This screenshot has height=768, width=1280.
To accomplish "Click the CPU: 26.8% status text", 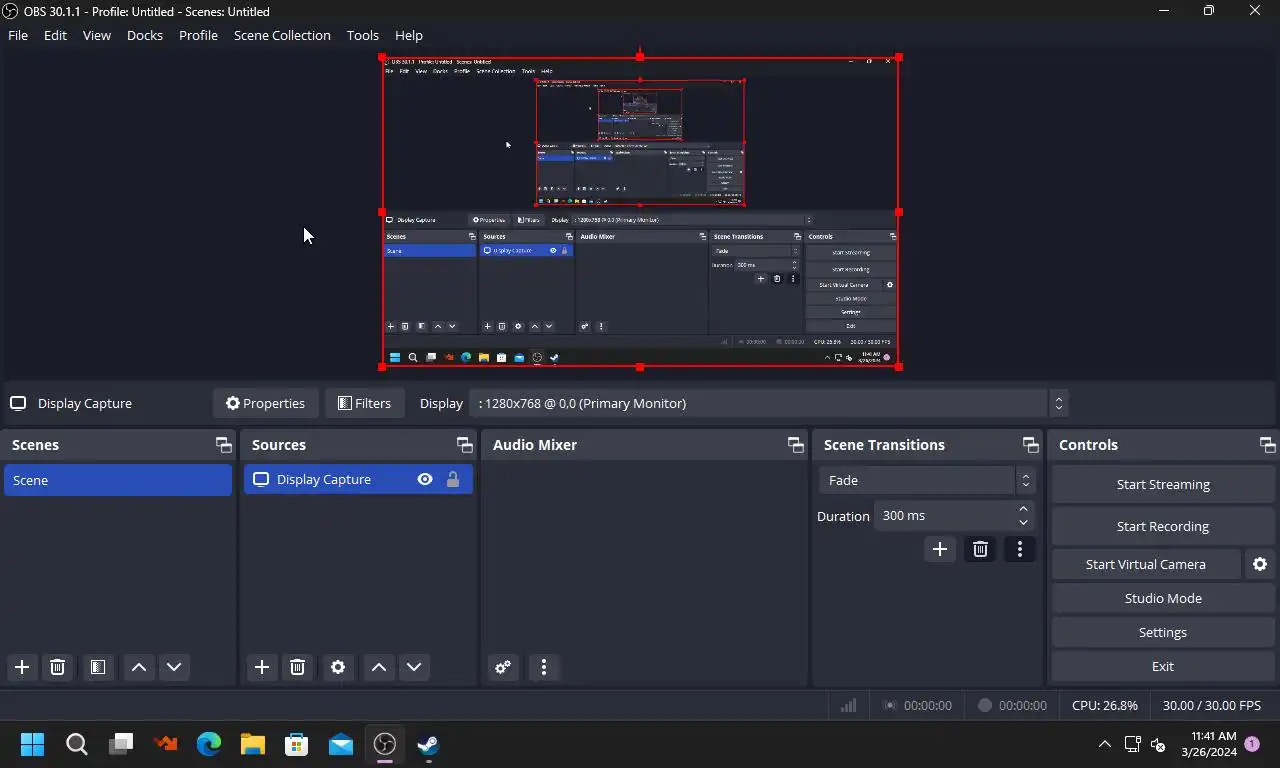I will point(1105,705).
